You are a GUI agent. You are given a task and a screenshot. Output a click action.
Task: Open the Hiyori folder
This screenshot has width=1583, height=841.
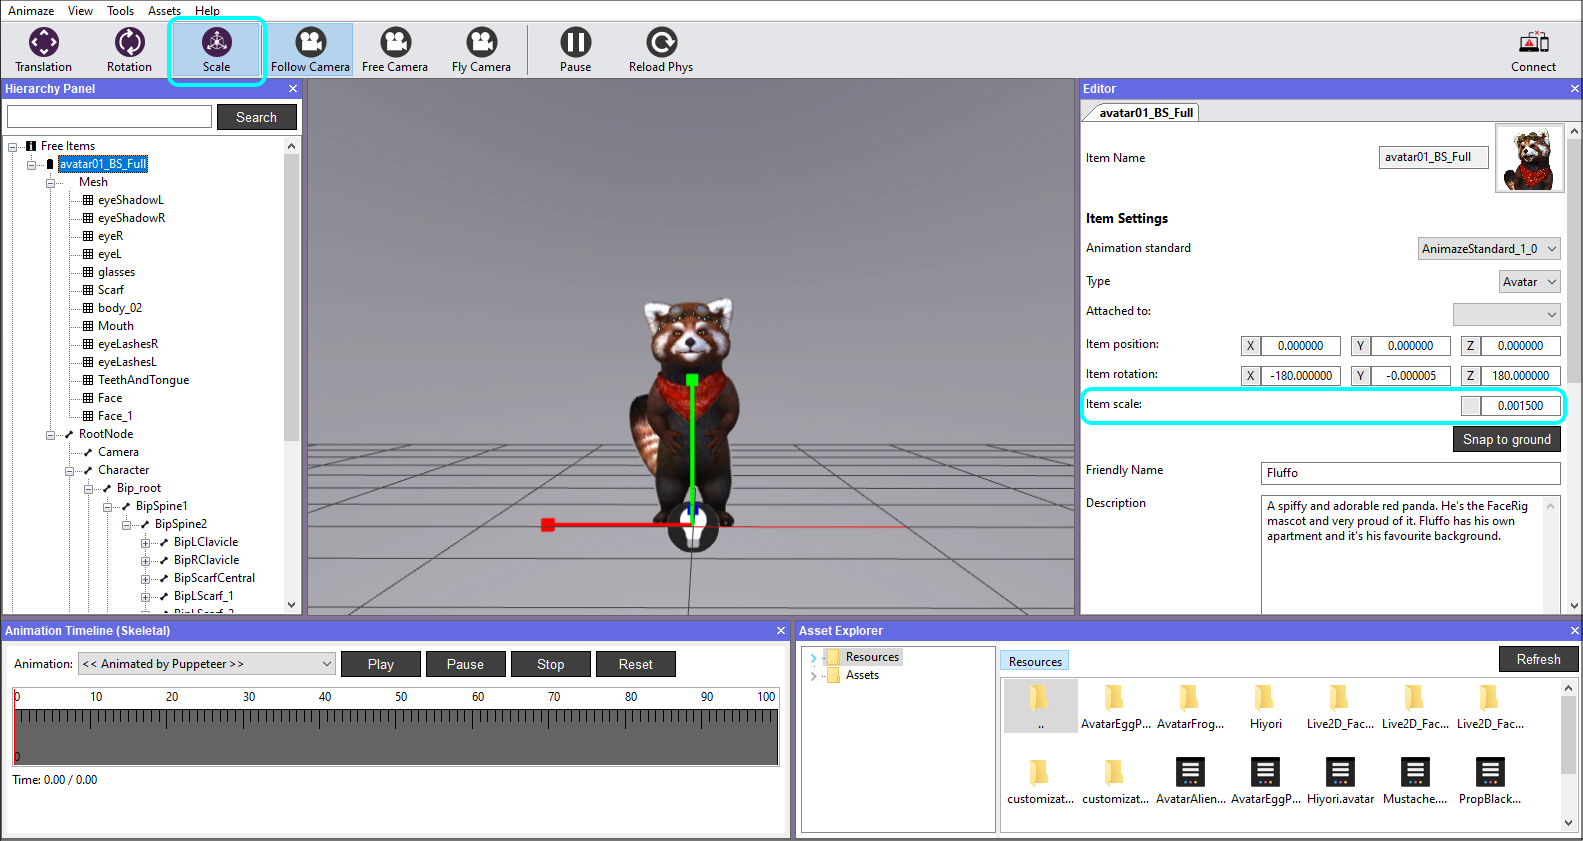pyautogui.click(x=1265, y=706)
